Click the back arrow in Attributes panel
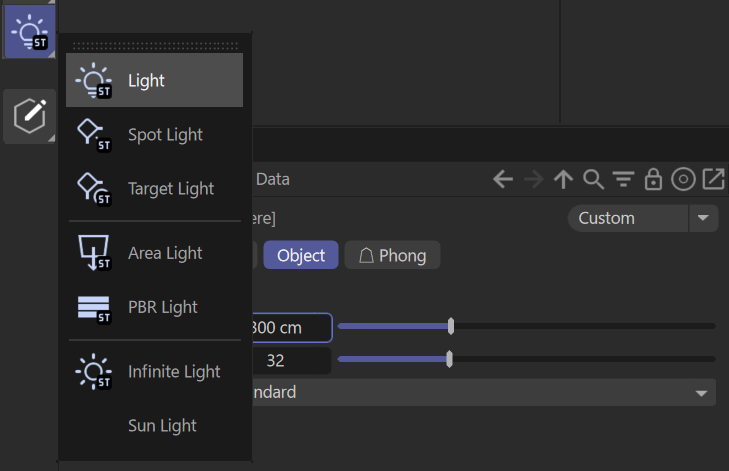 coord(503,180)
